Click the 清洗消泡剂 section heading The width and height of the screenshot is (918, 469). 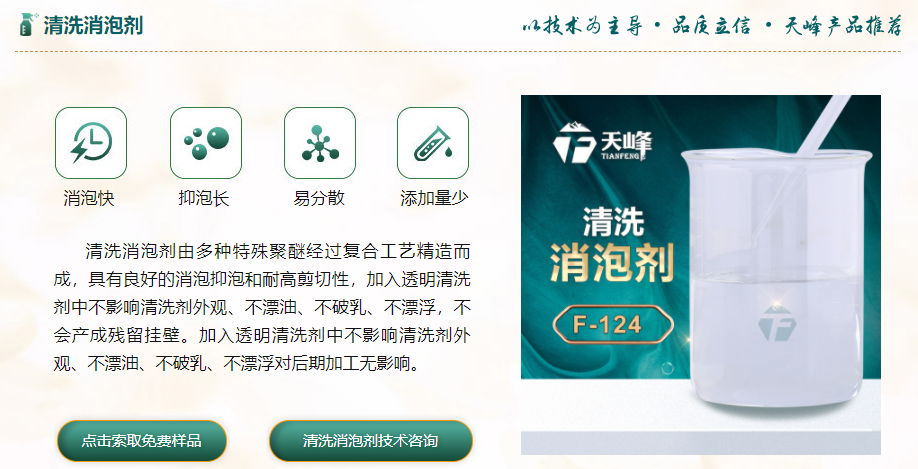(93, 25)
